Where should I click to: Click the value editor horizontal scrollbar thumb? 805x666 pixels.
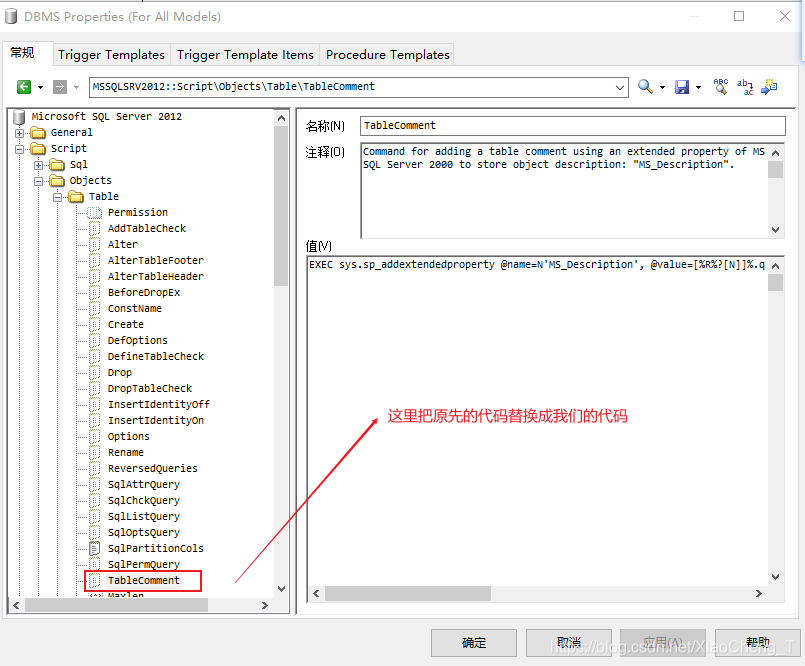(x=408, y=594)
